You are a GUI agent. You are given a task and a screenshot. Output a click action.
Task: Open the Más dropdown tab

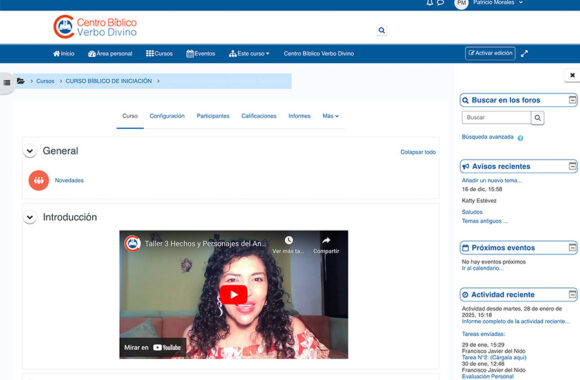click(x=330, y=116)
